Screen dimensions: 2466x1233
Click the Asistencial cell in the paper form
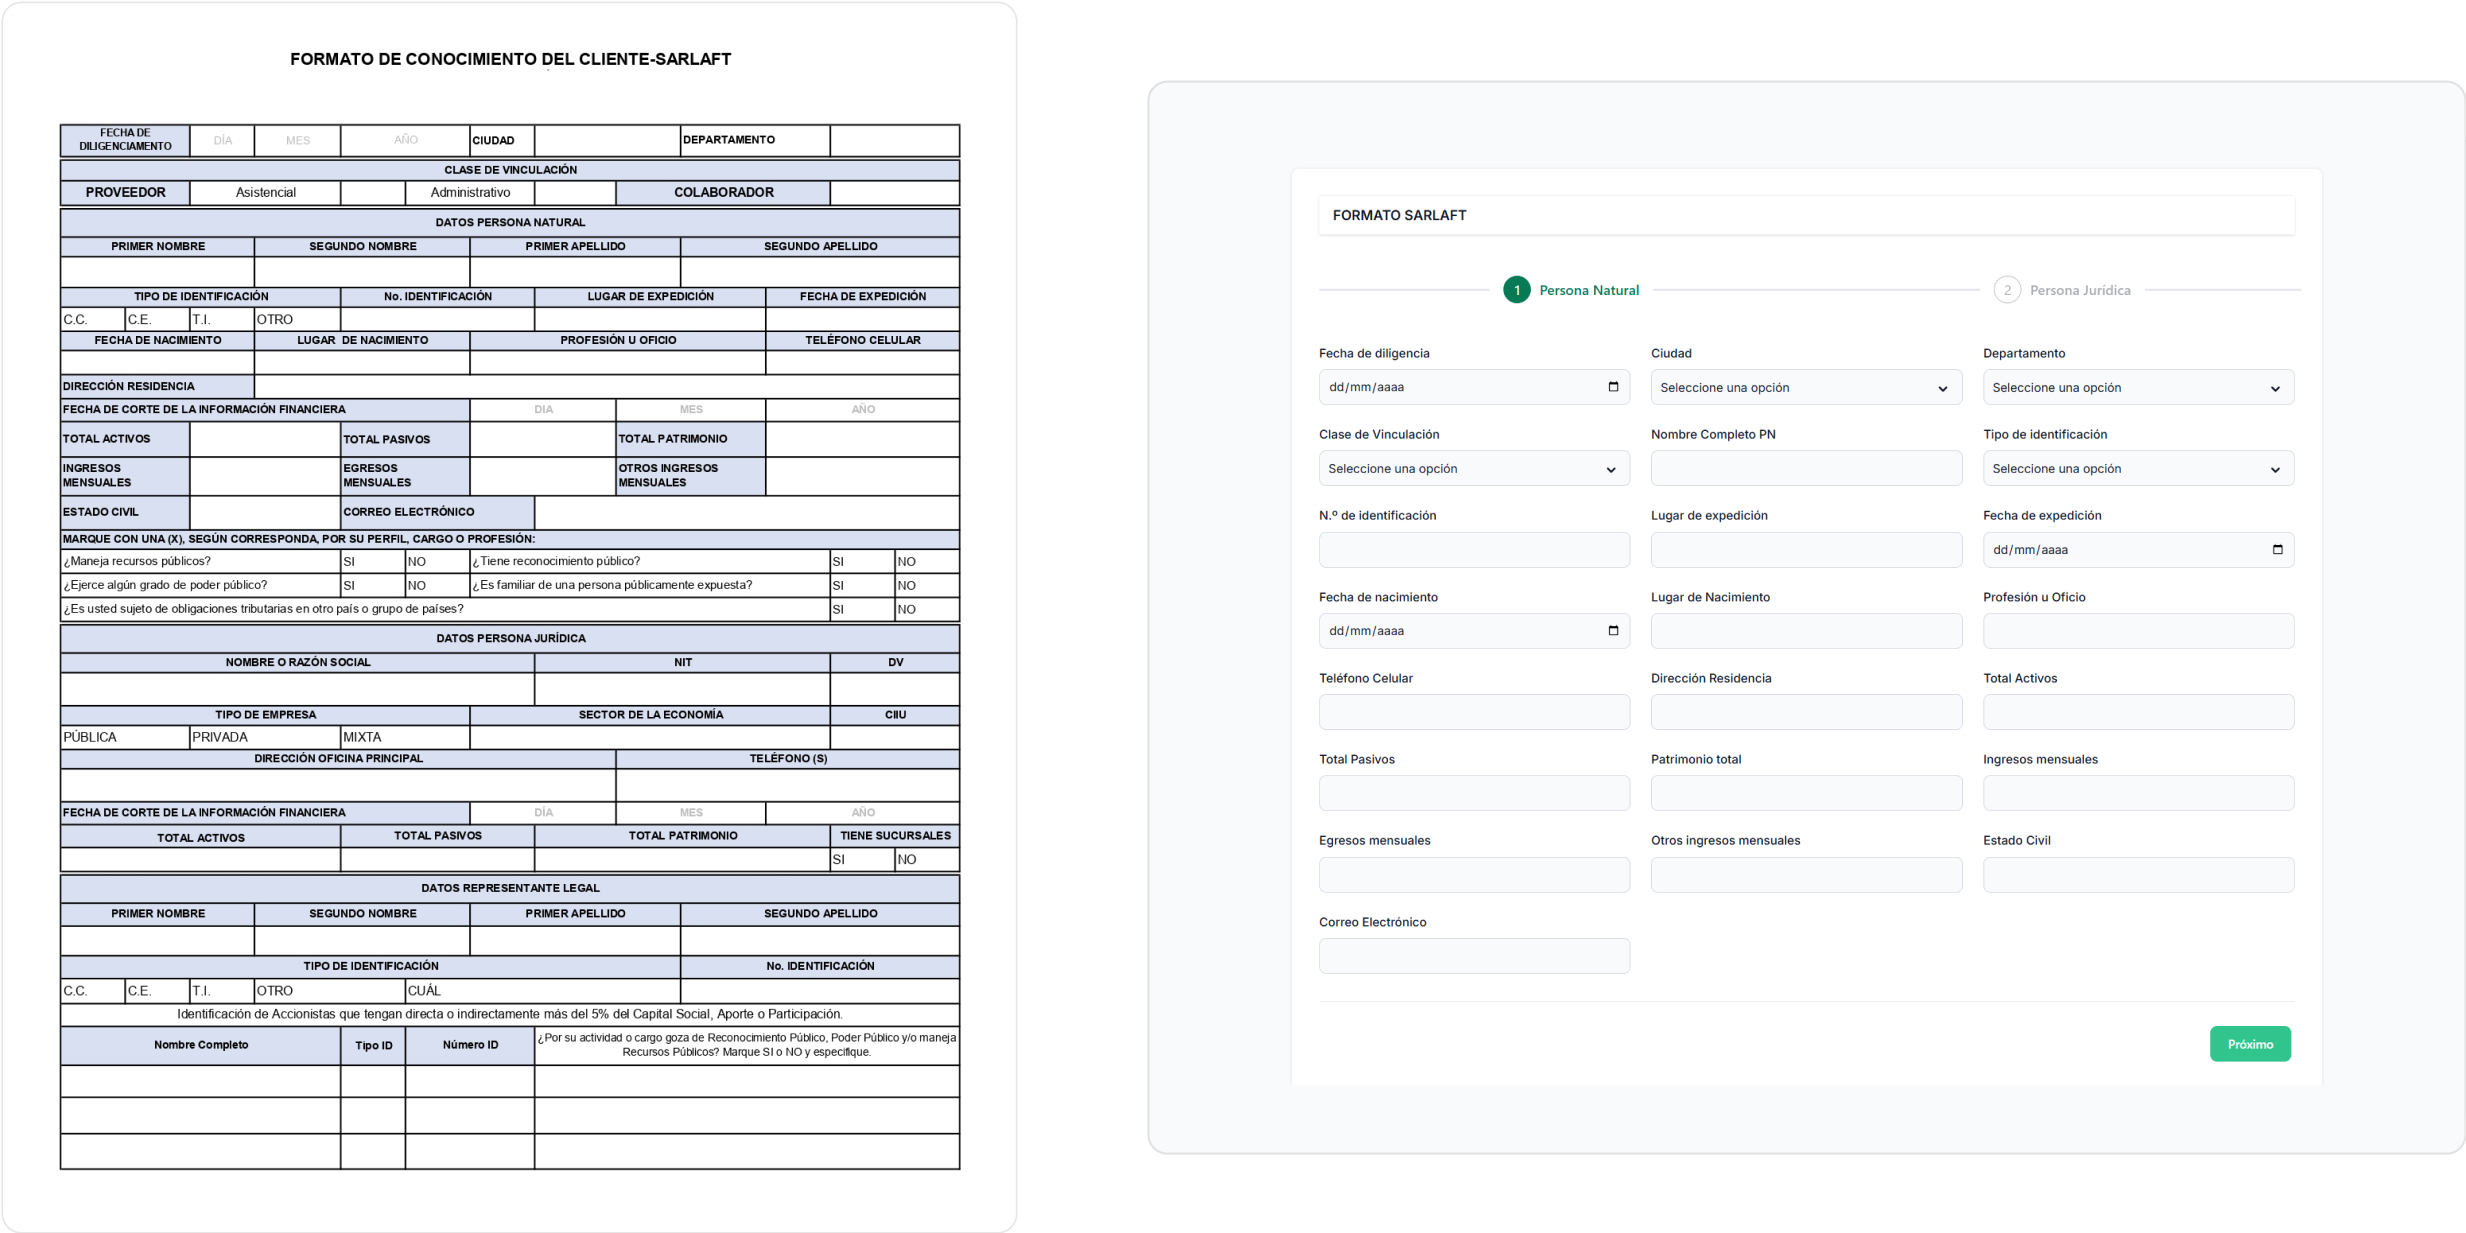click(x=265, y=192)
